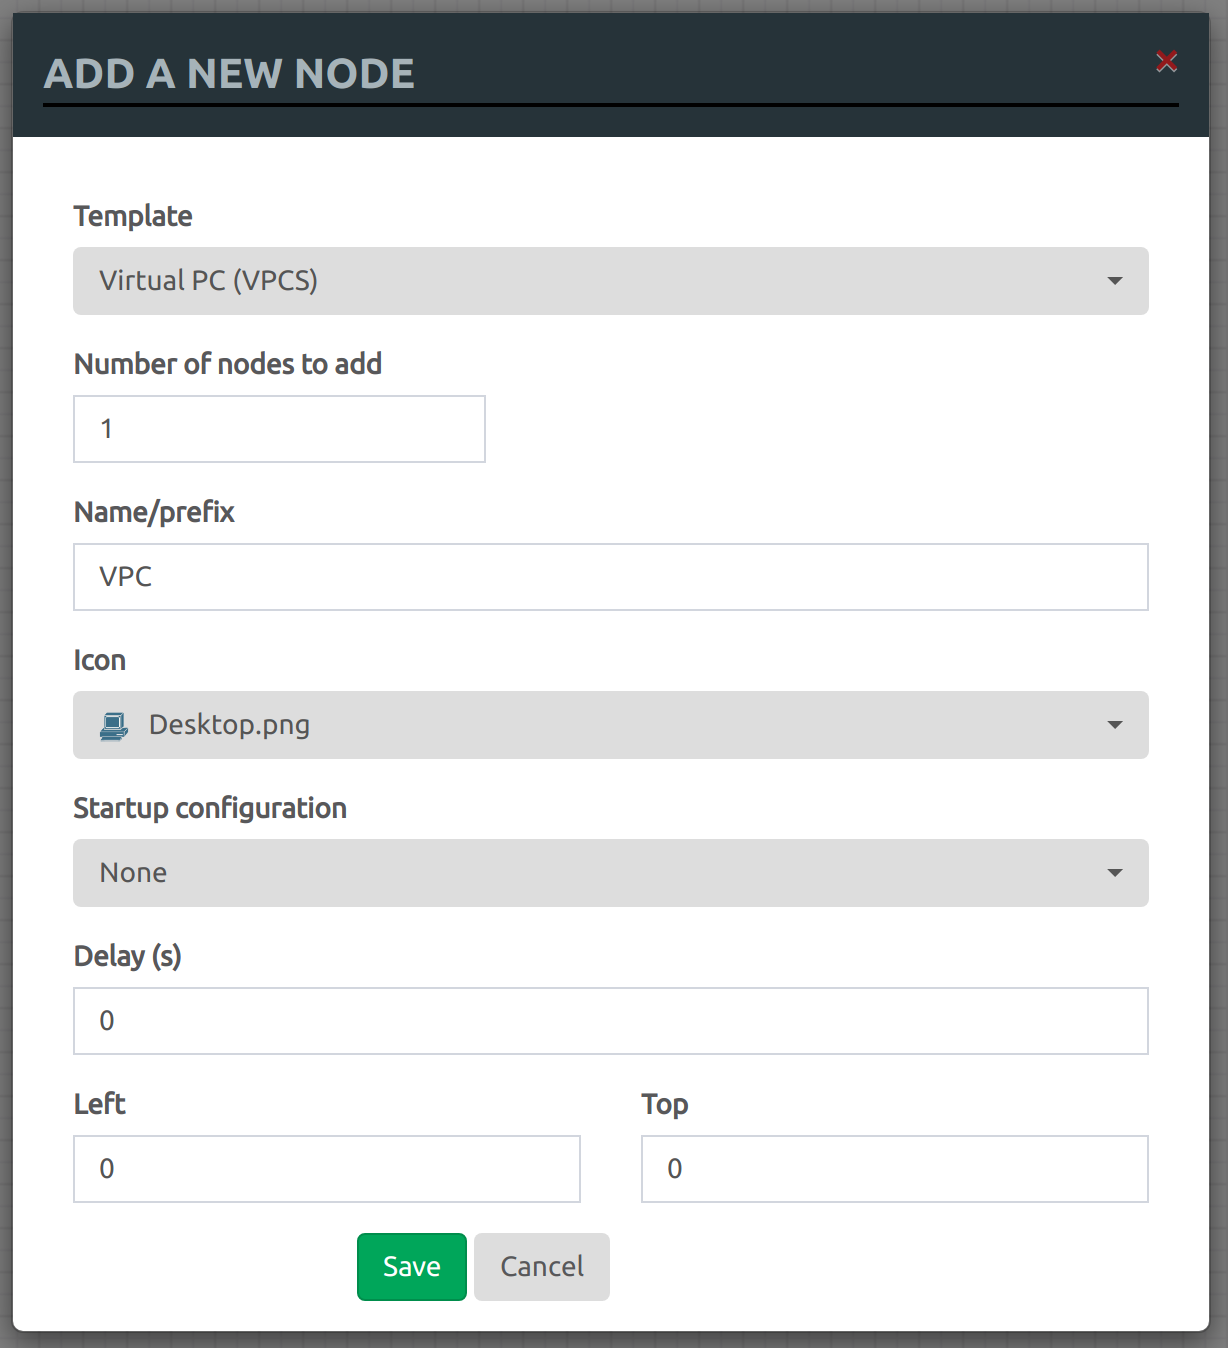Click the Desktop.png computer icon in Icon selector
1228x1348 pixels.
tap(114, 725)
